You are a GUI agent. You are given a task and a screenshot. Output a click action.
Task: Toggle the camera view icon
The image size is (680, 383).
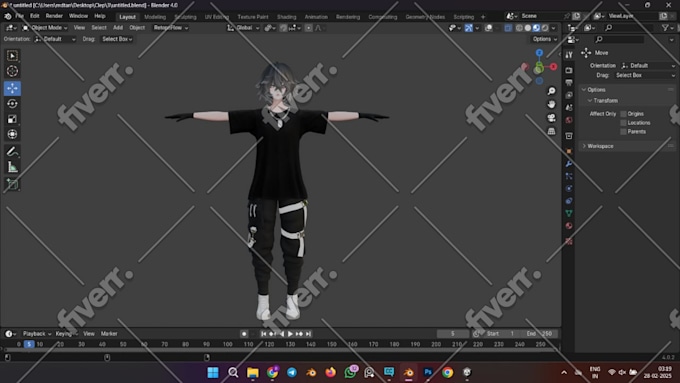[x=551, y=118]
